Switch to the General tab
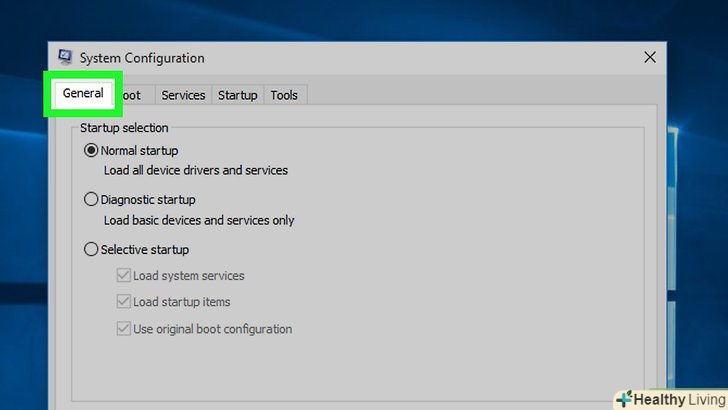This screenshot has width=728, height=410. click(x=83, y=94)
